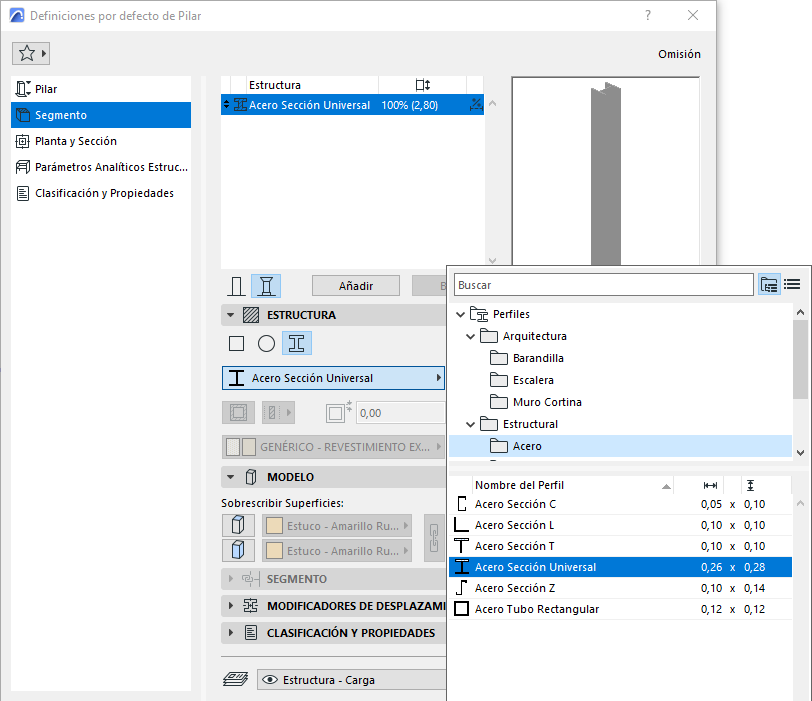Open Clasificación y Propiedades sidebar page
Image resolution: width=812 pixels, height=701 pixels.
click(101, 193)
